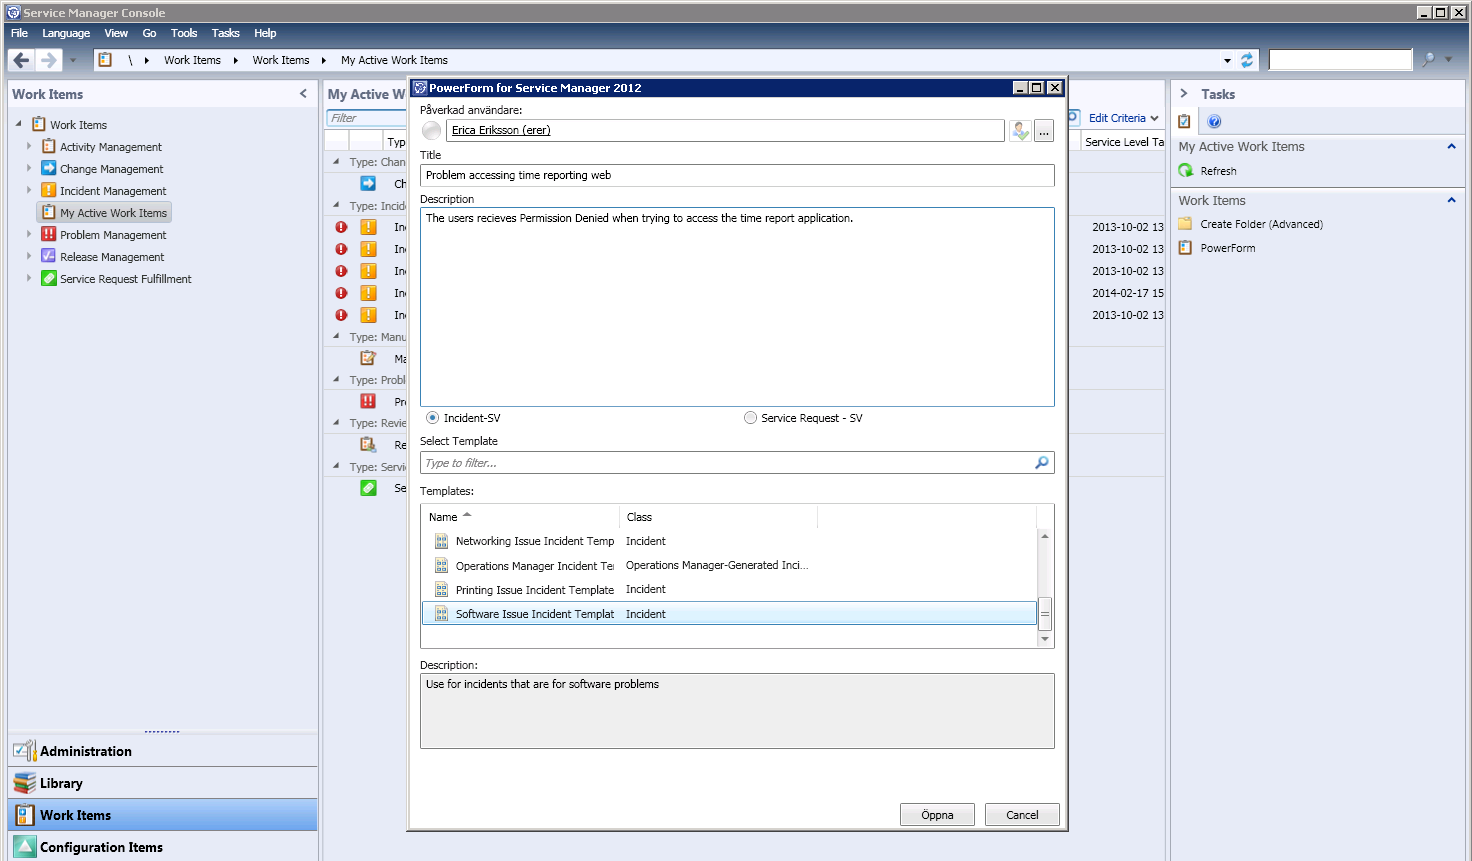This screenshot has width=1472, height=861.
Task: Click the PowerForm task icon
Action: [x=1186, y=248]
